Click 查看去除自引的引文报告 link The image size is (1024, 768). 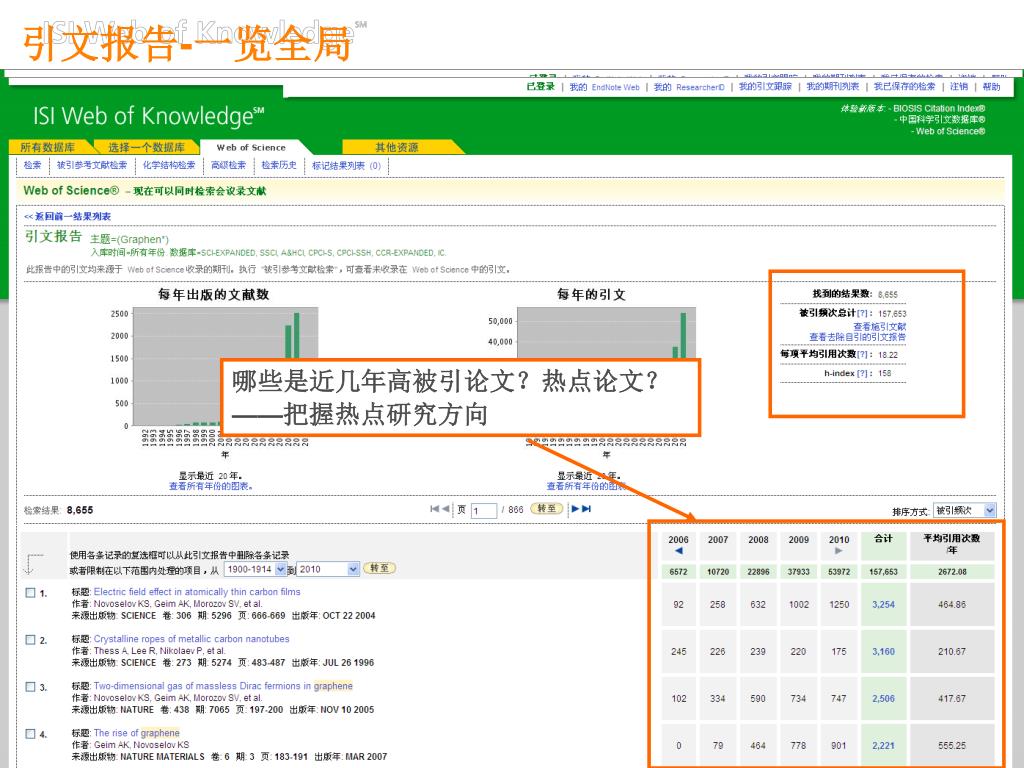(857, 337)
